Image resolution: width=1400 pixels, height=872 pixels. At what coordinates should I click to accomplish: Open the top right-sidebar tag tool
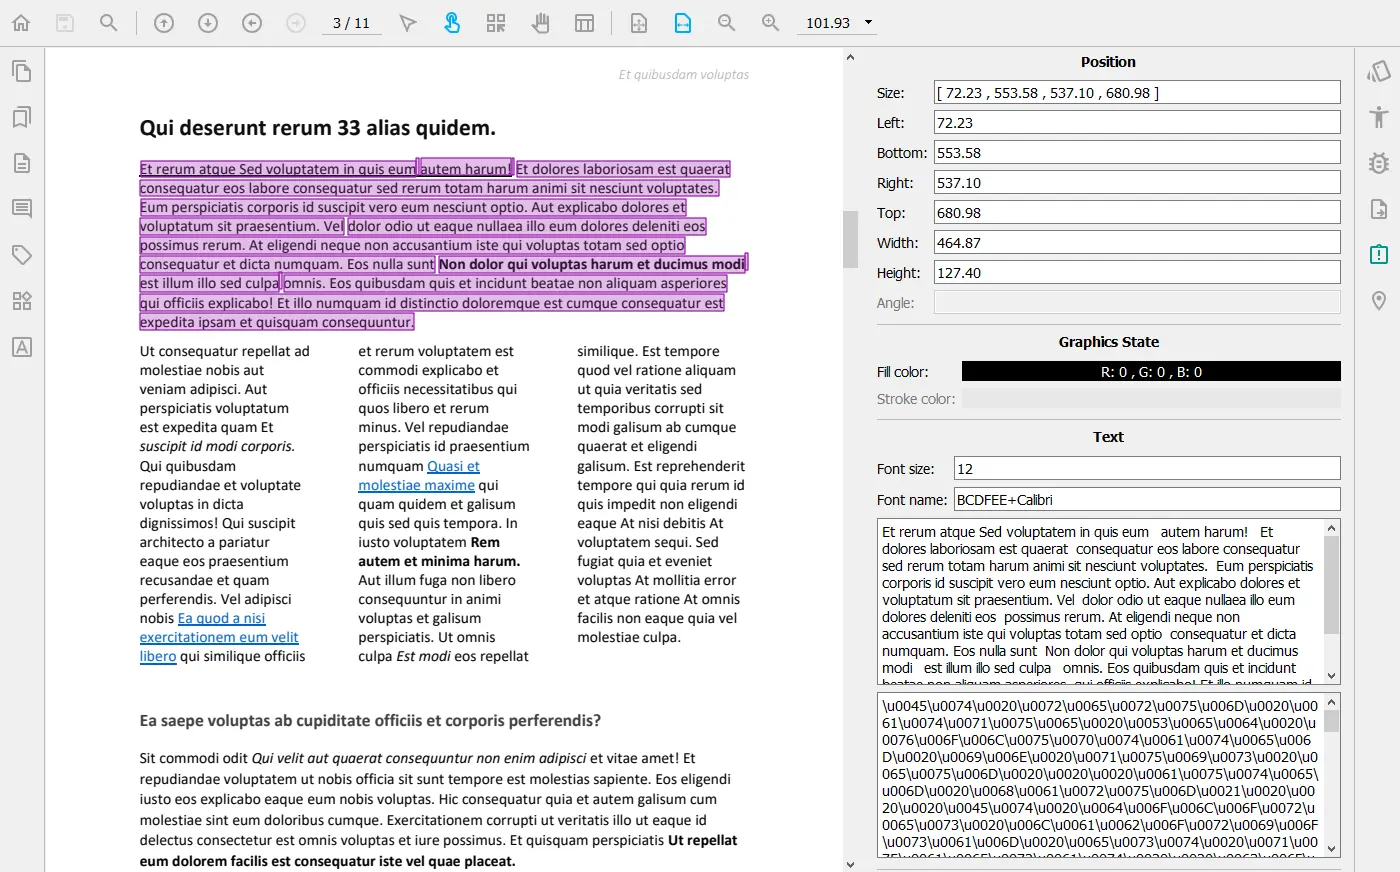[x=1379, y=71]
